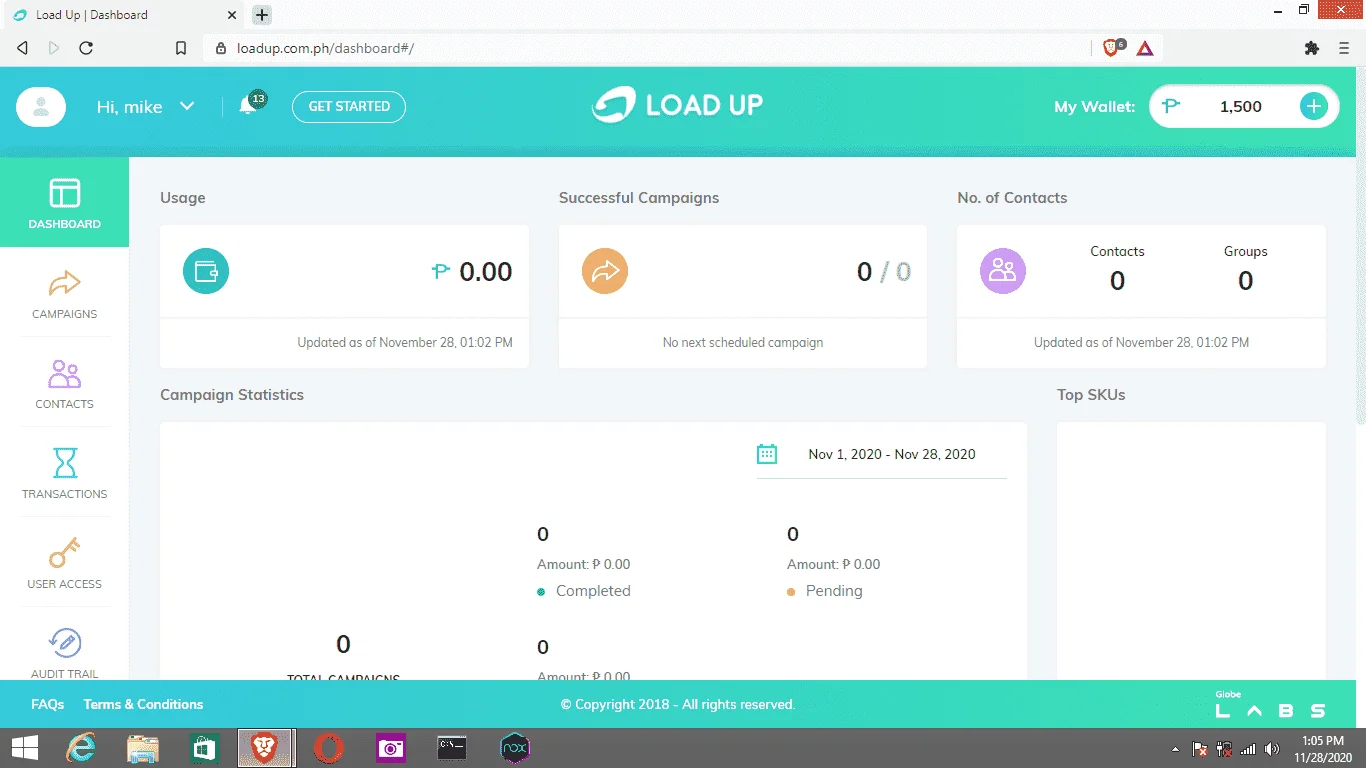Click the notification bell icon
The height and width of the screenshot is (768, 1366).
coord(248,106)
